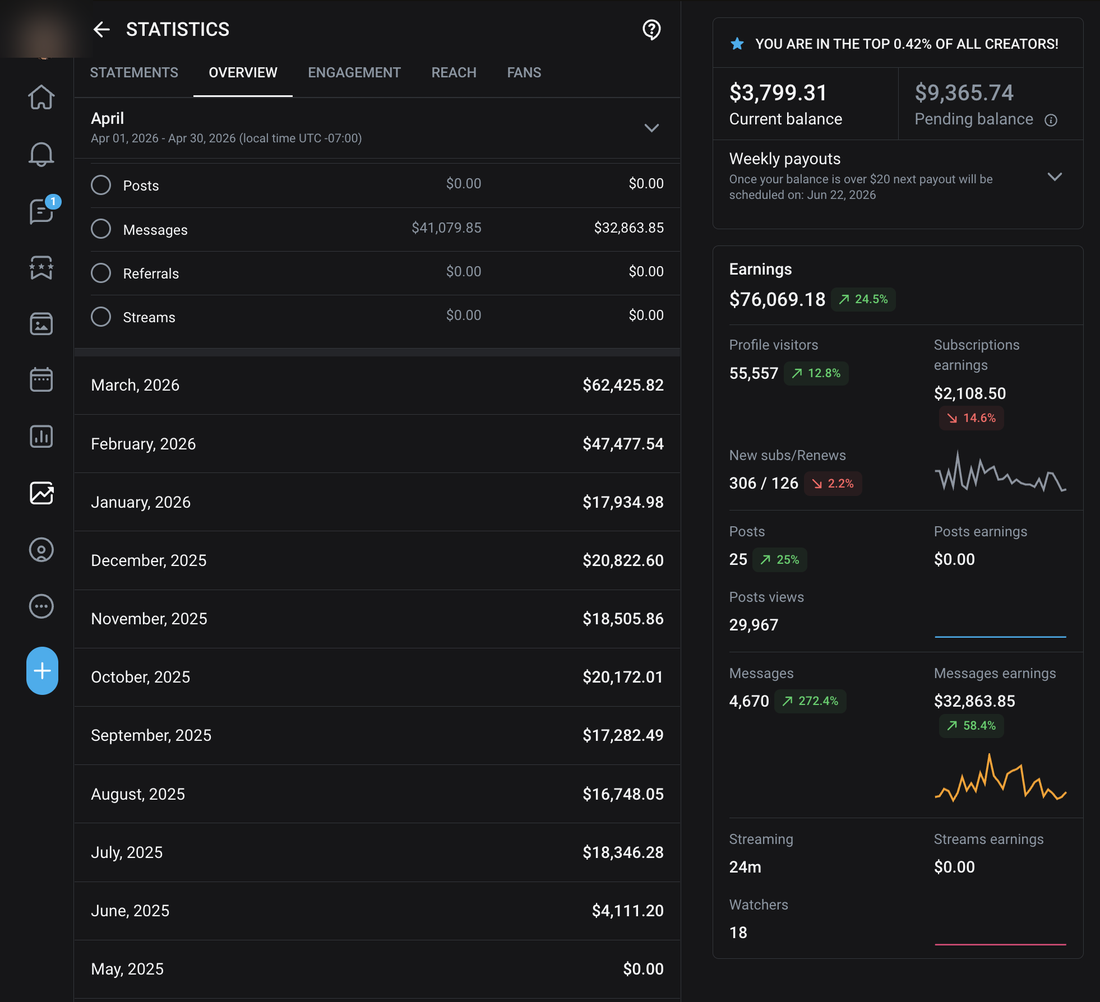Open the Messages chat icon with badge

[43, 210]
